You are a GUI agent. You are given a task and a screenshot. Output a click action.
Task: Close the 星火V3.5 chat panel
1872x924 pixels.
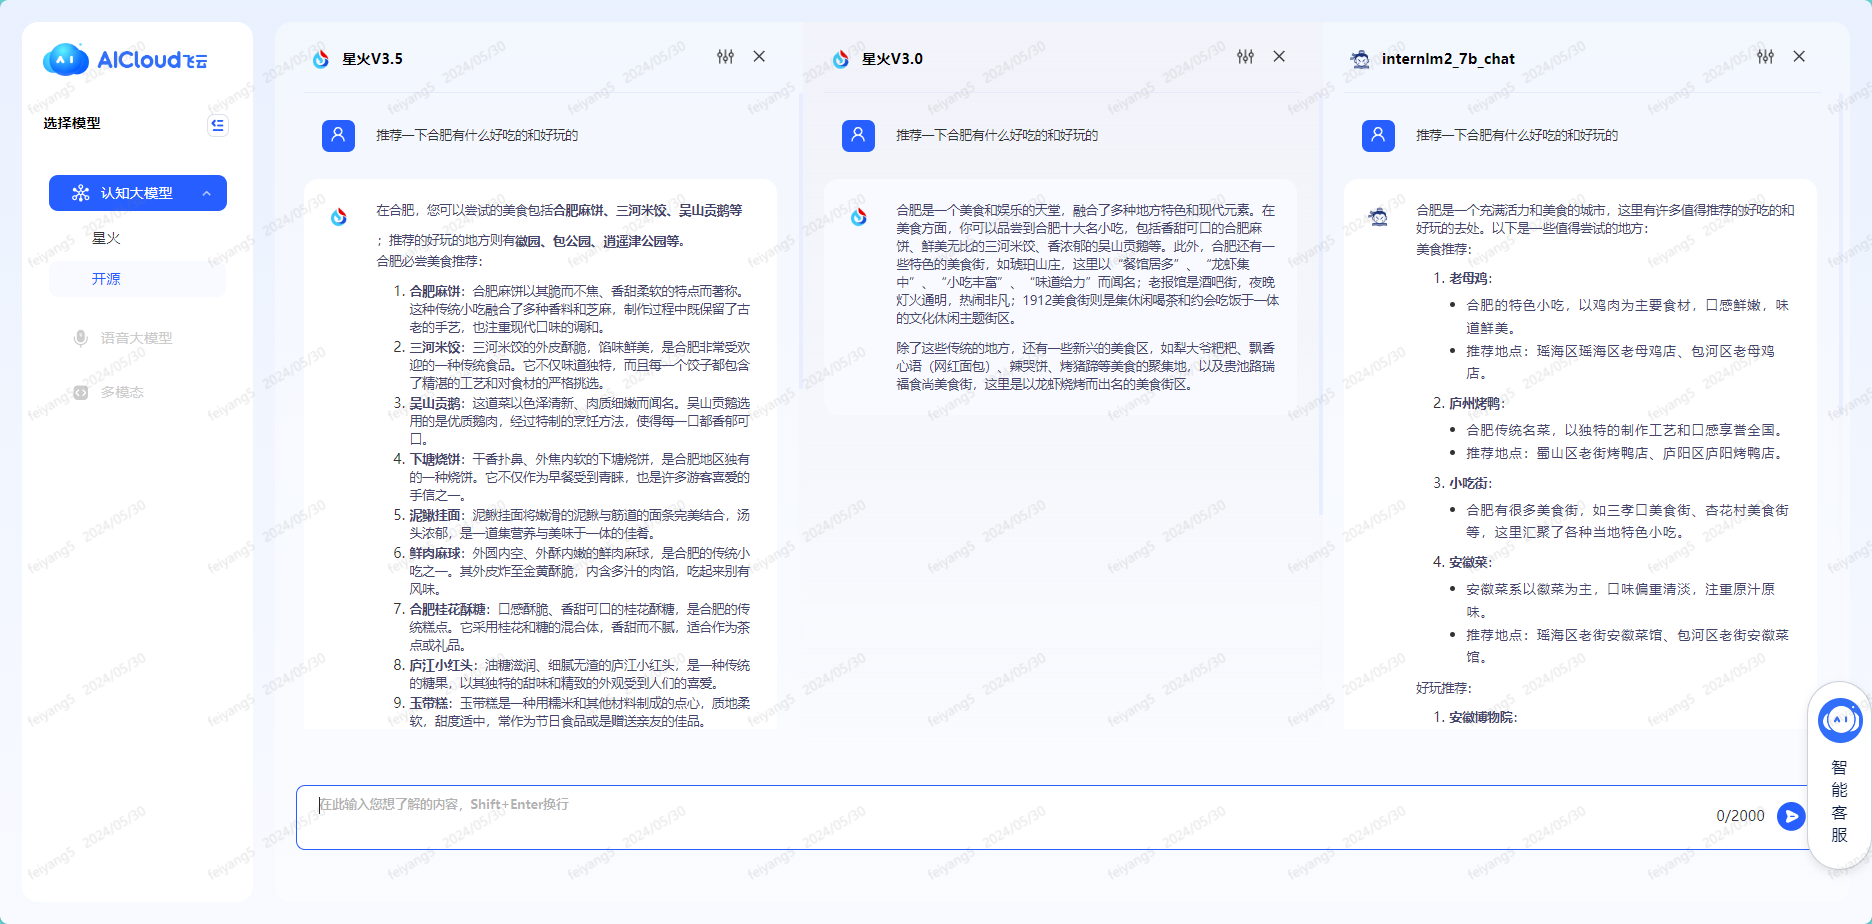pyautogui.click(x=759, y=57)
